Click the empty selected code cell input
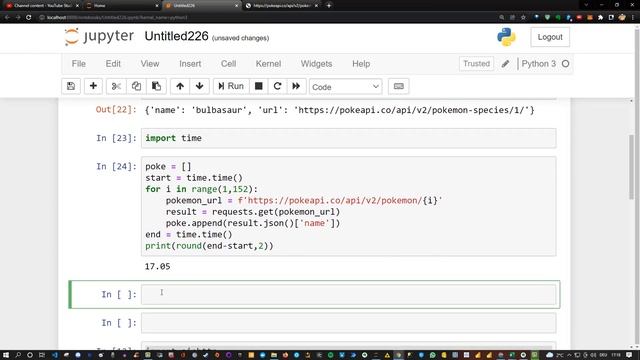Image resolution: width=640 pixels, height=360 pixels. click(349, 294)
